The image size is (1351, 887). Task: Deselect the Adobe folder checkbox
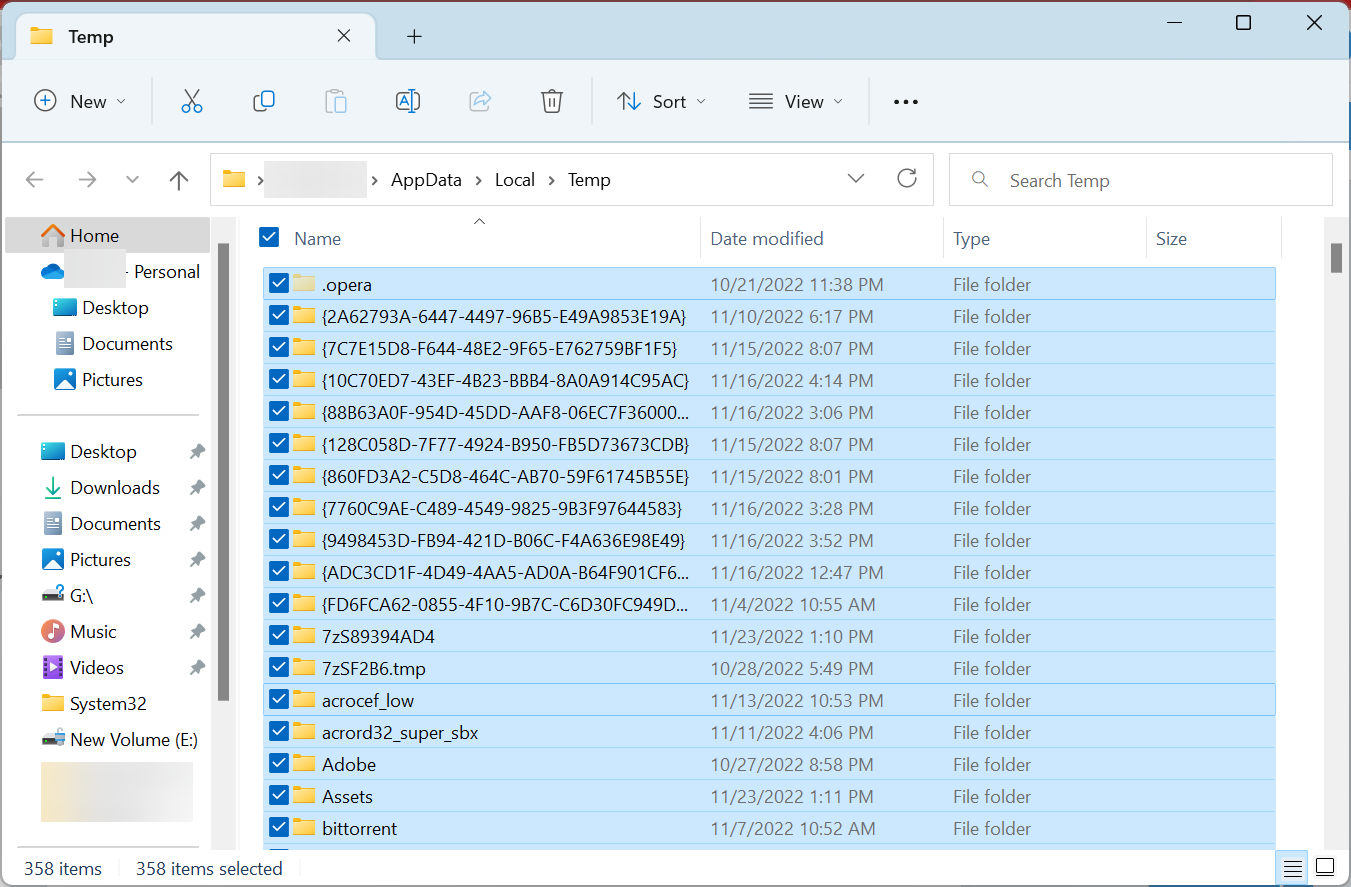tap(279, 763)
